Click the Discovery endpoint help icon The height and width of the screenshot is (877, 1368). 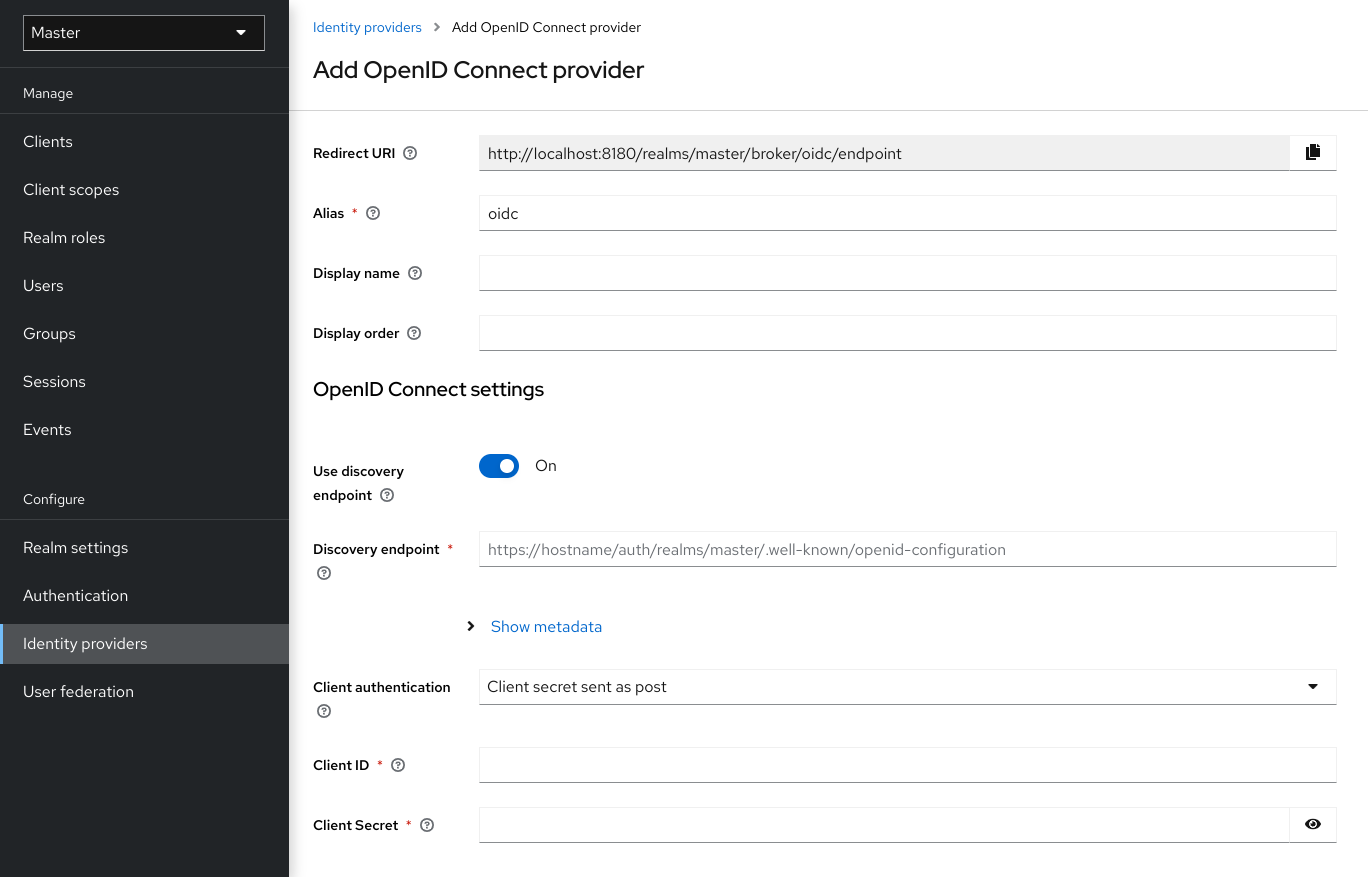click(323, 572)
